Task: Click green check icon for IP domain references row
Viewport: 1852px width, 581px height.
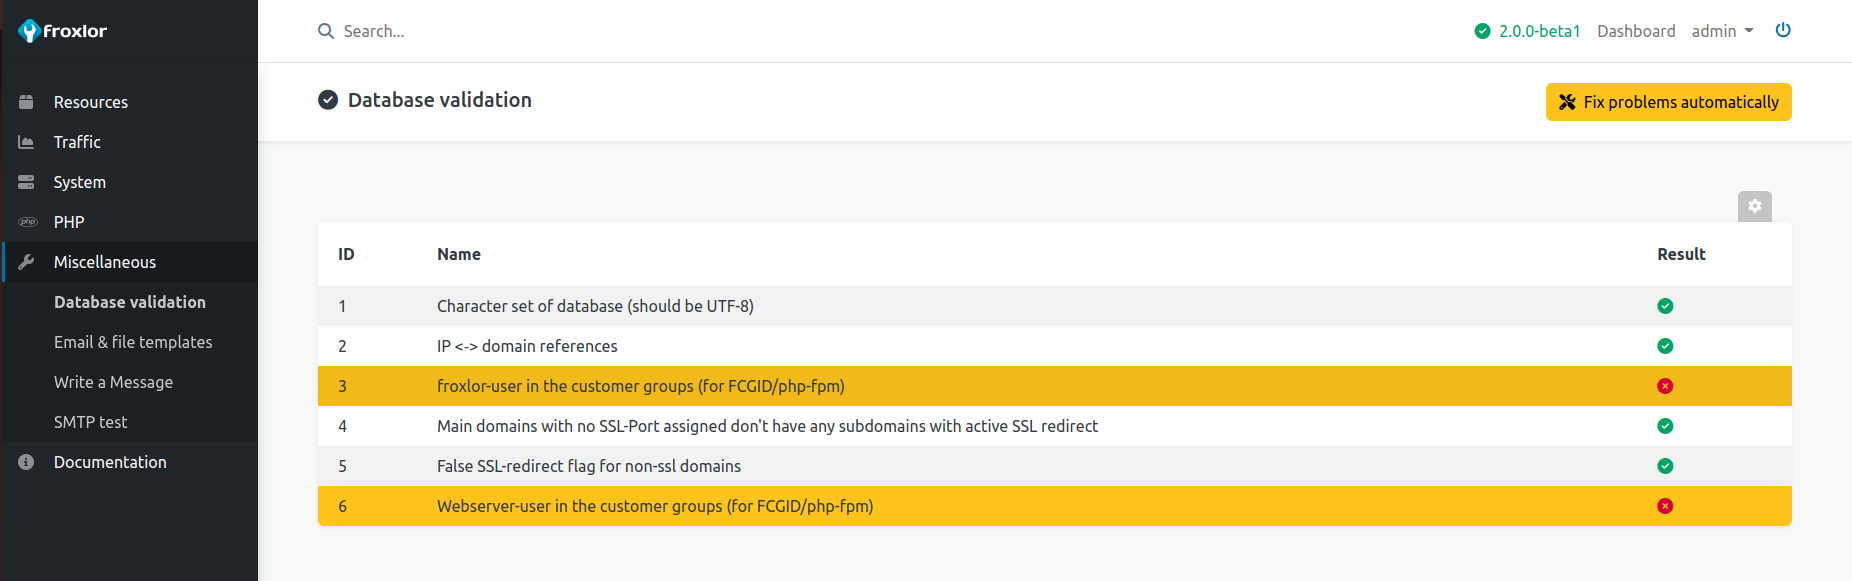Action: (x=1665, y=346)
